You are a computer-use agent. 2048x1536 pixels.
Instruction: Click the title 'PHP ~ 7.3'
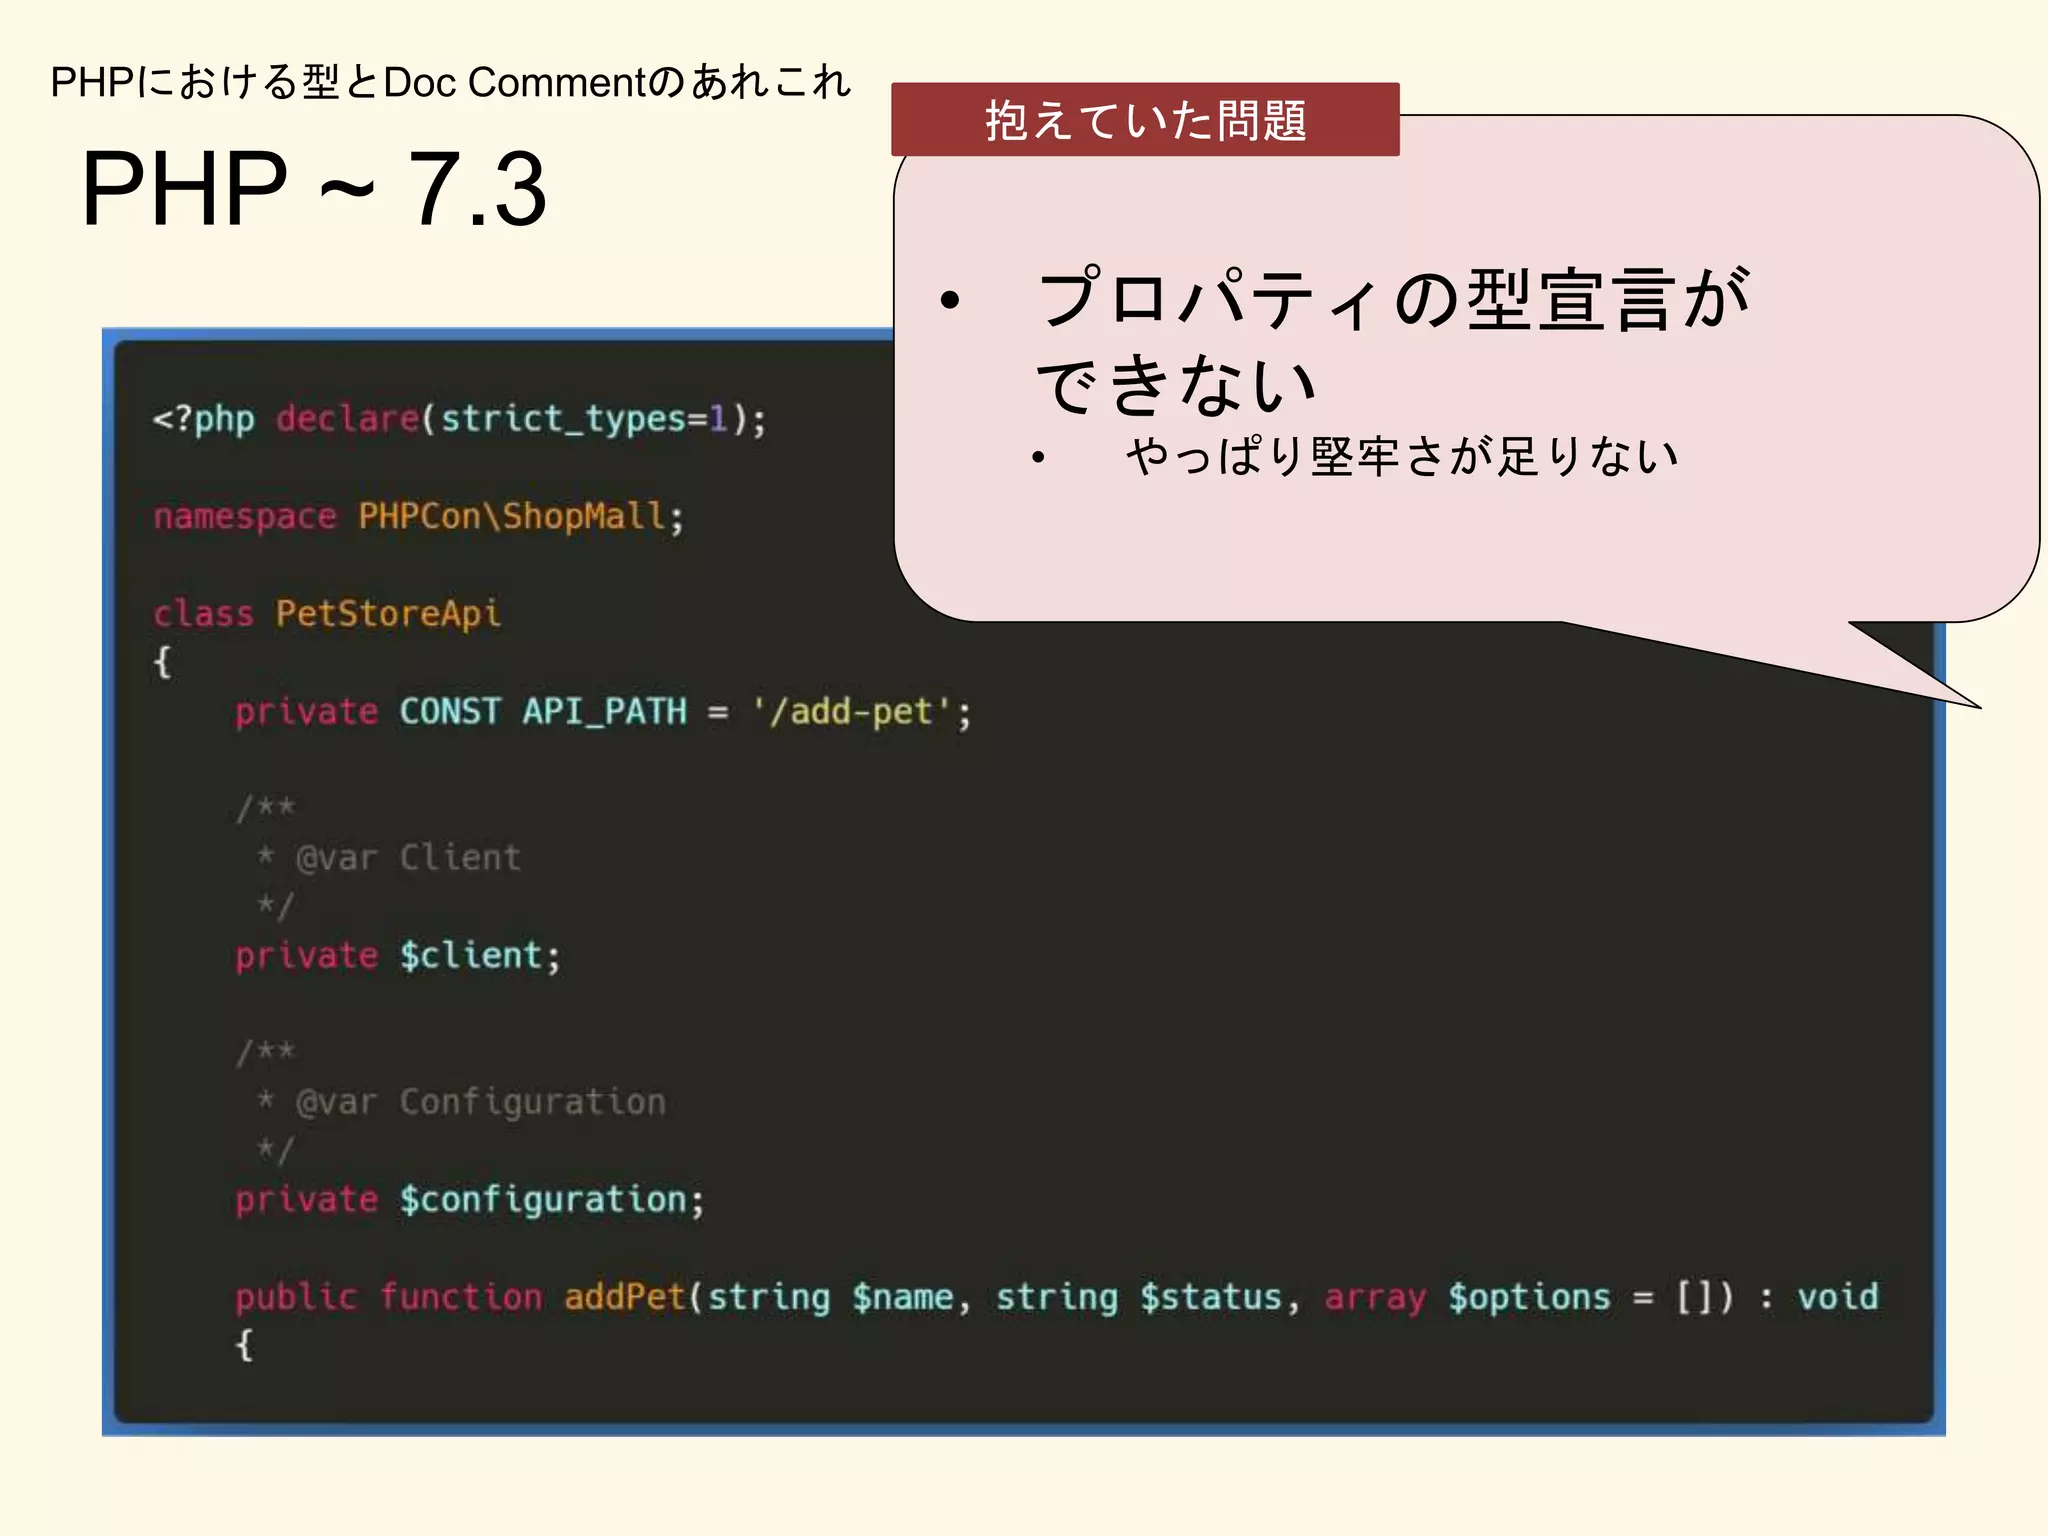click(x=314, y=189)
